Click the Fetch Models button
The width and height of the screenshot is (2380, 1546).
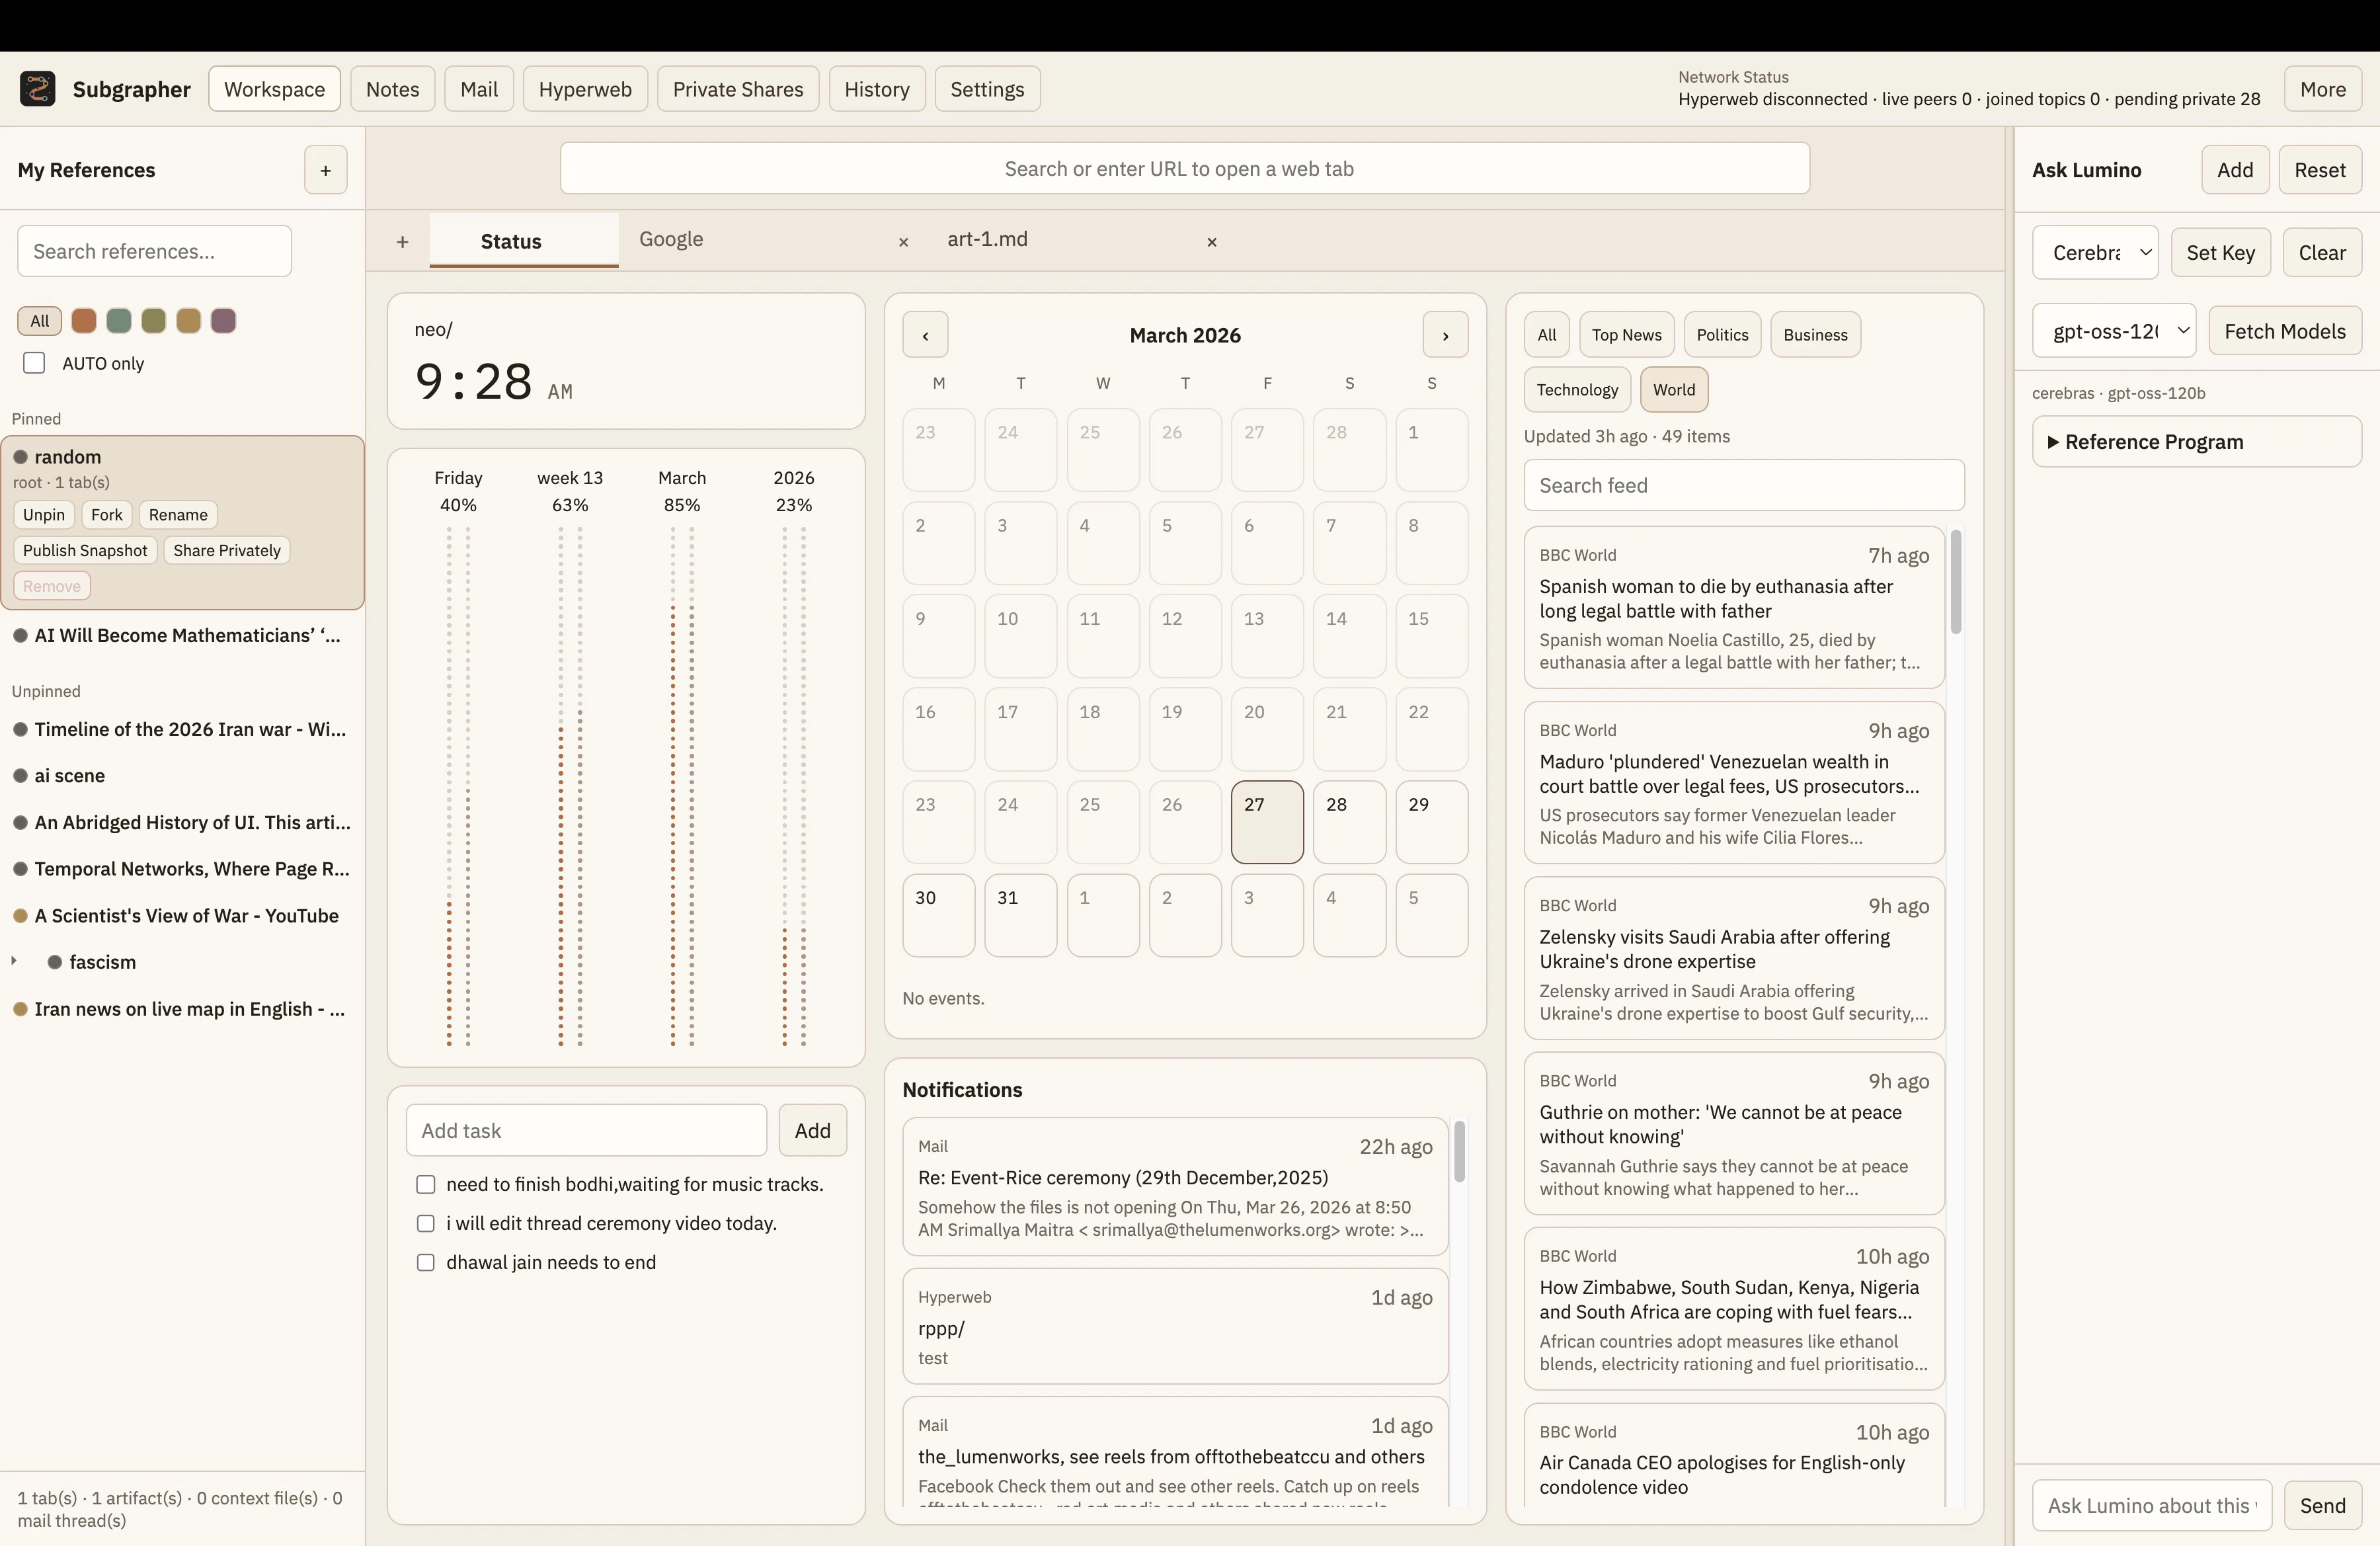click(2285, 331)
